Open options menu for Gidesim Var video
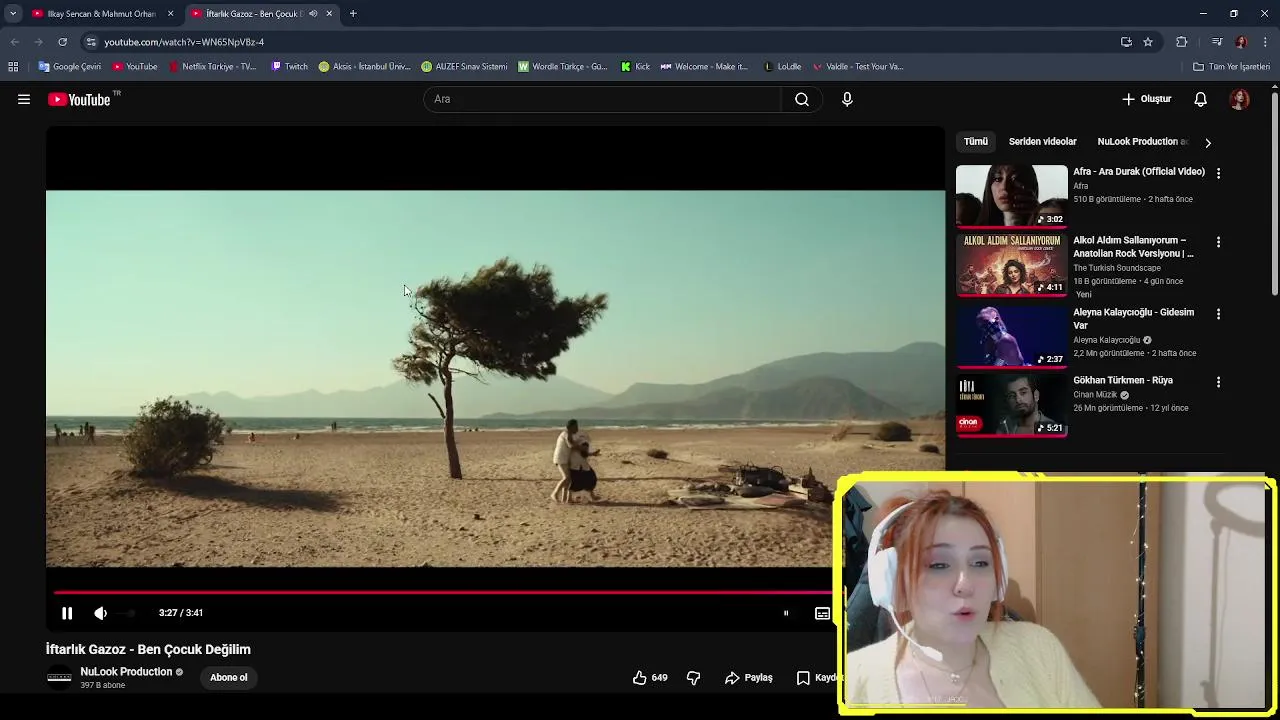Screen dimensions: 1280x720 coord(1218,314)
